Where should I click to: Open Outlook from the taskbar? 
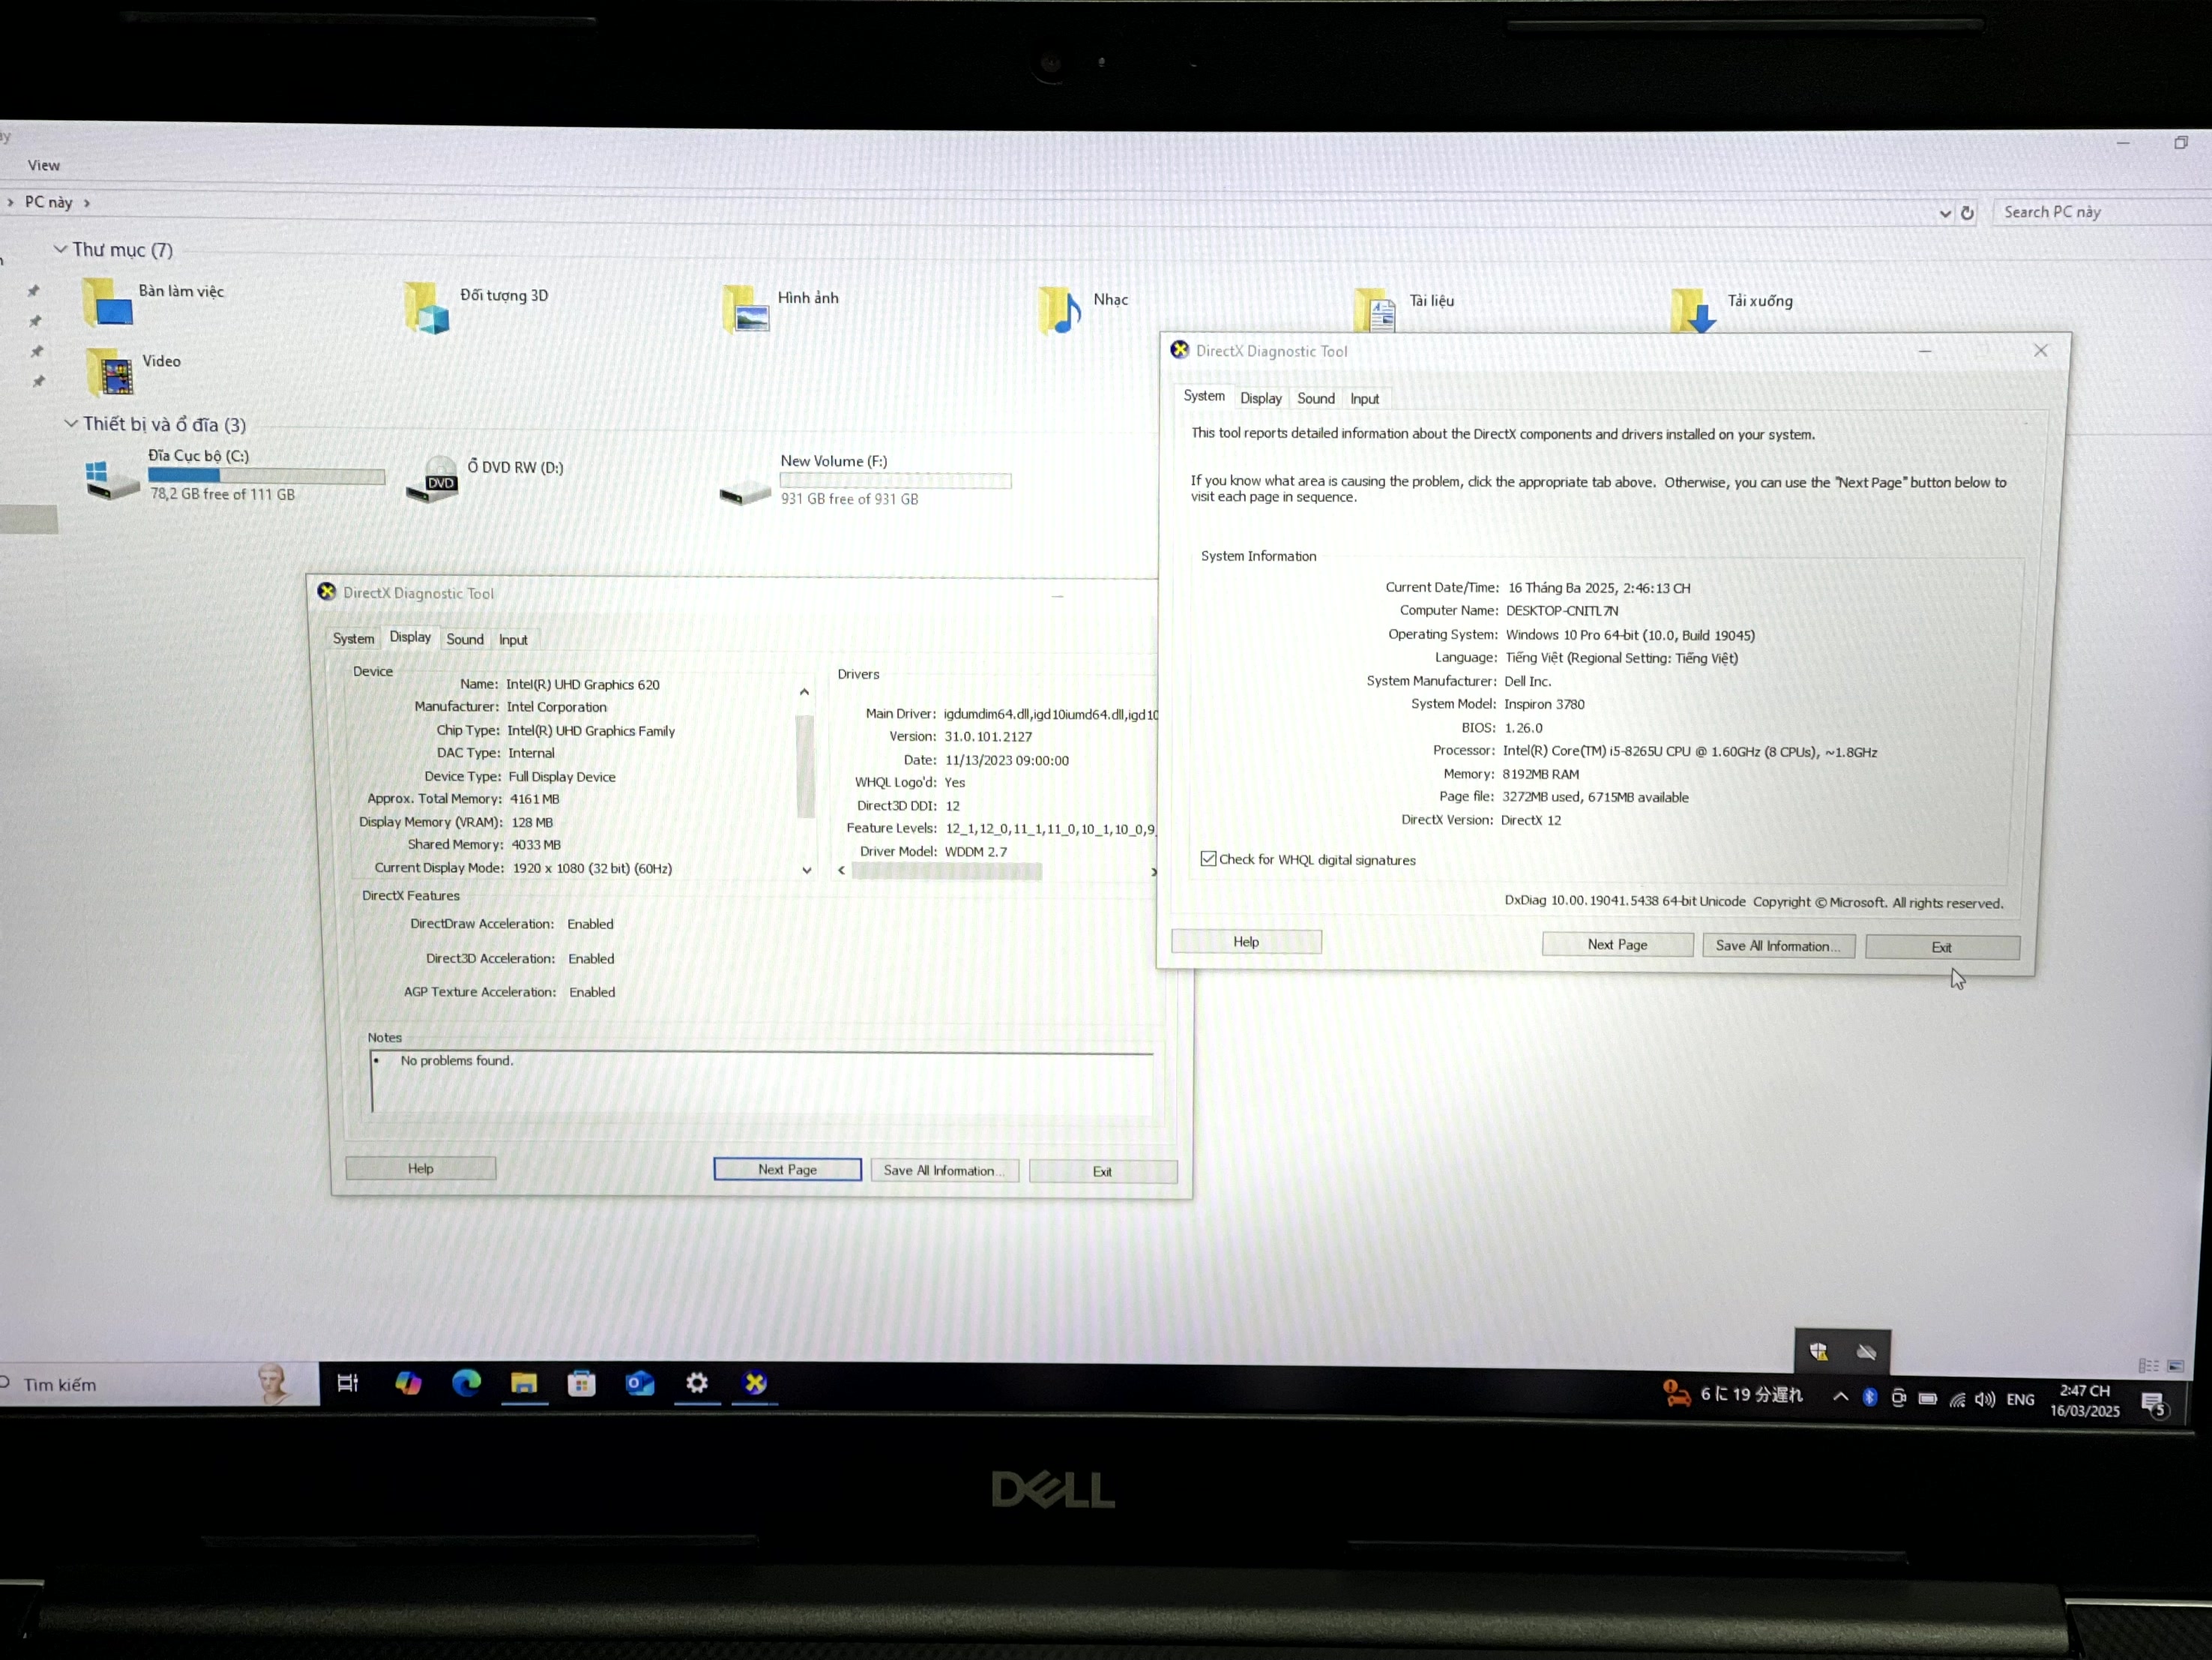(639, 1383)
